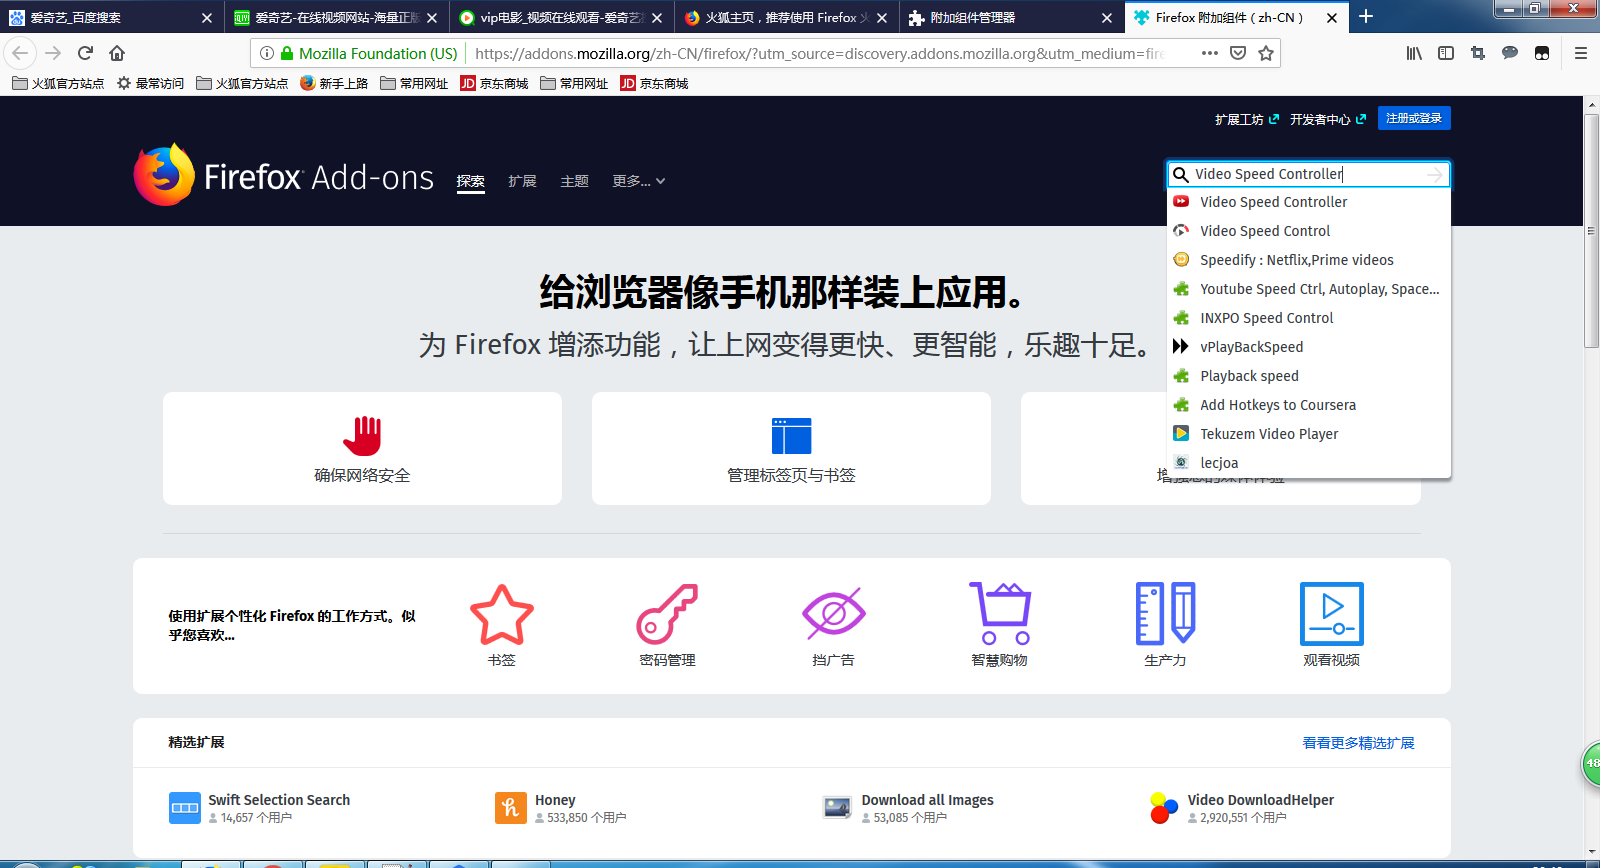The width and height of the screenshot is (1600, 868).
Task: View site security info icon in address bar
Action: click(x=267, y=53)
